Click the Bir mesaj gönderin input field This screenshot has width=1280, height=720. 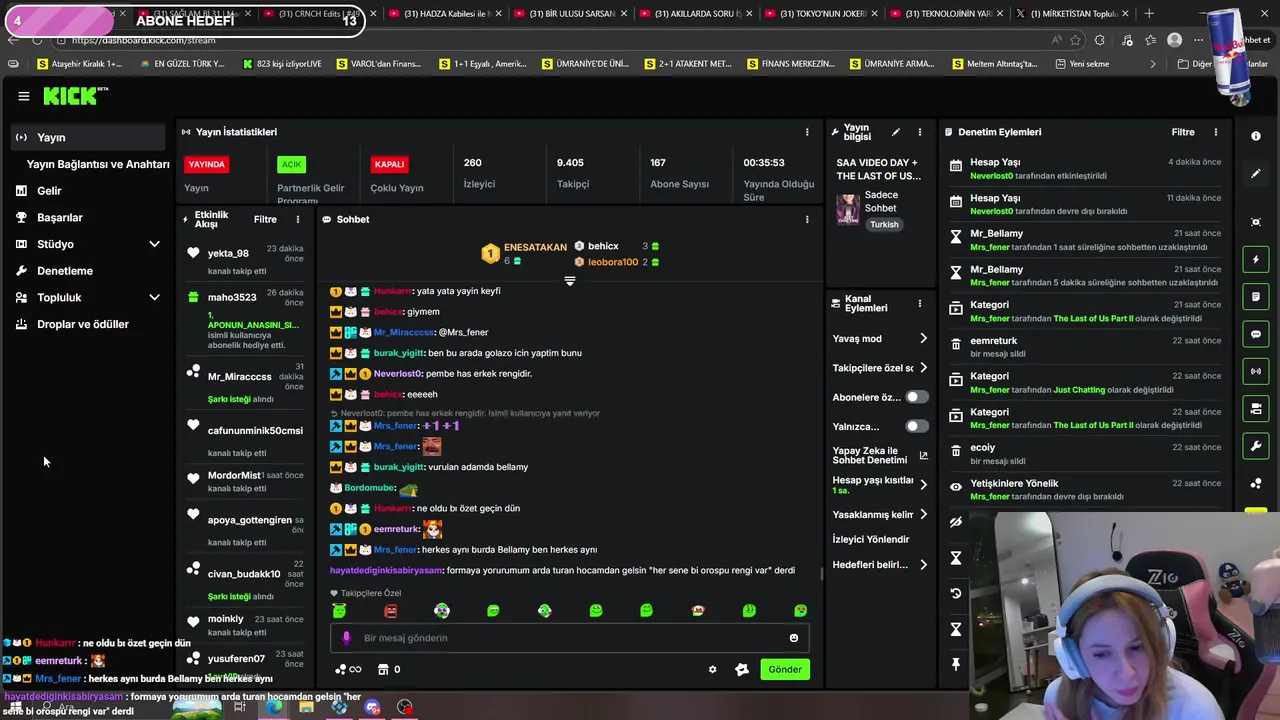click(570, 638)
